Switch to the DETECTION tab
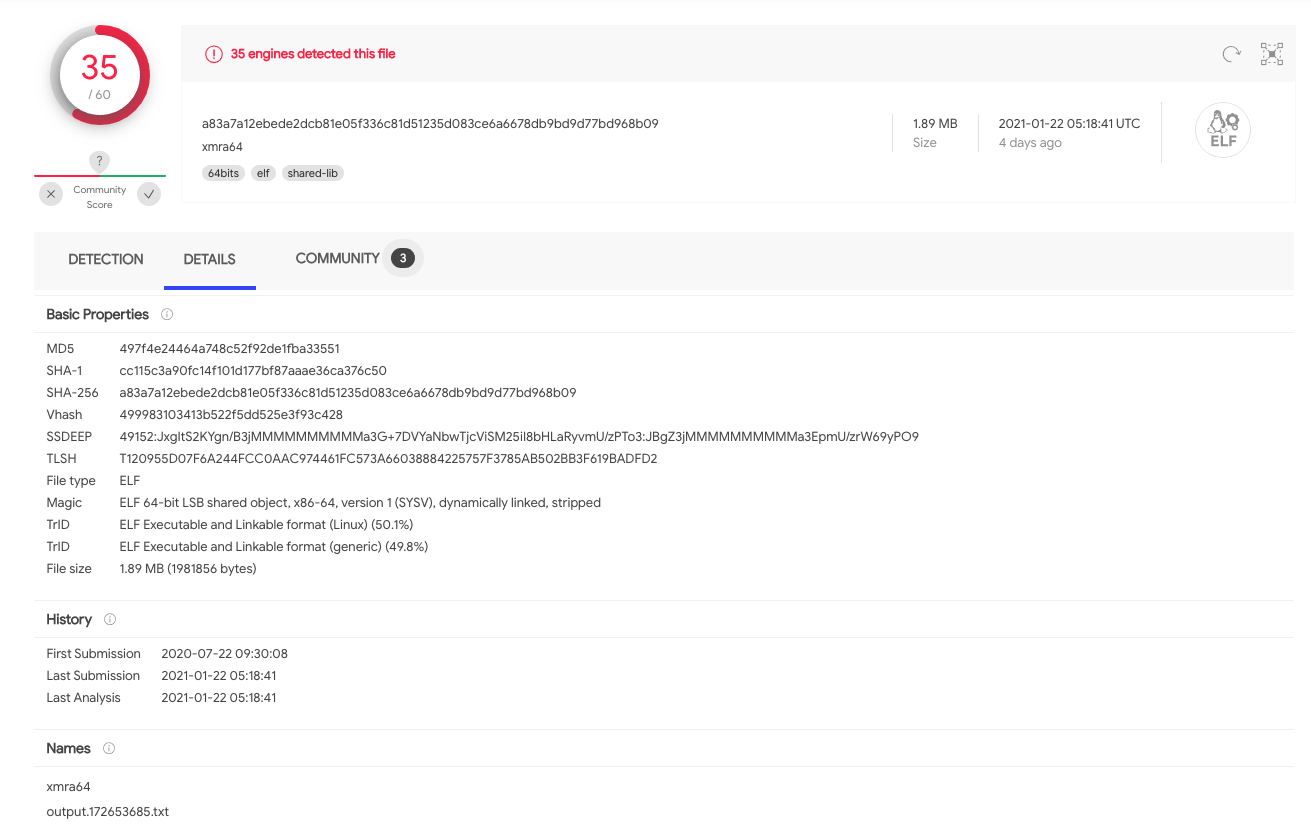Image resolution: width=1311 pixels, height=836 pixels. point(105,259)
